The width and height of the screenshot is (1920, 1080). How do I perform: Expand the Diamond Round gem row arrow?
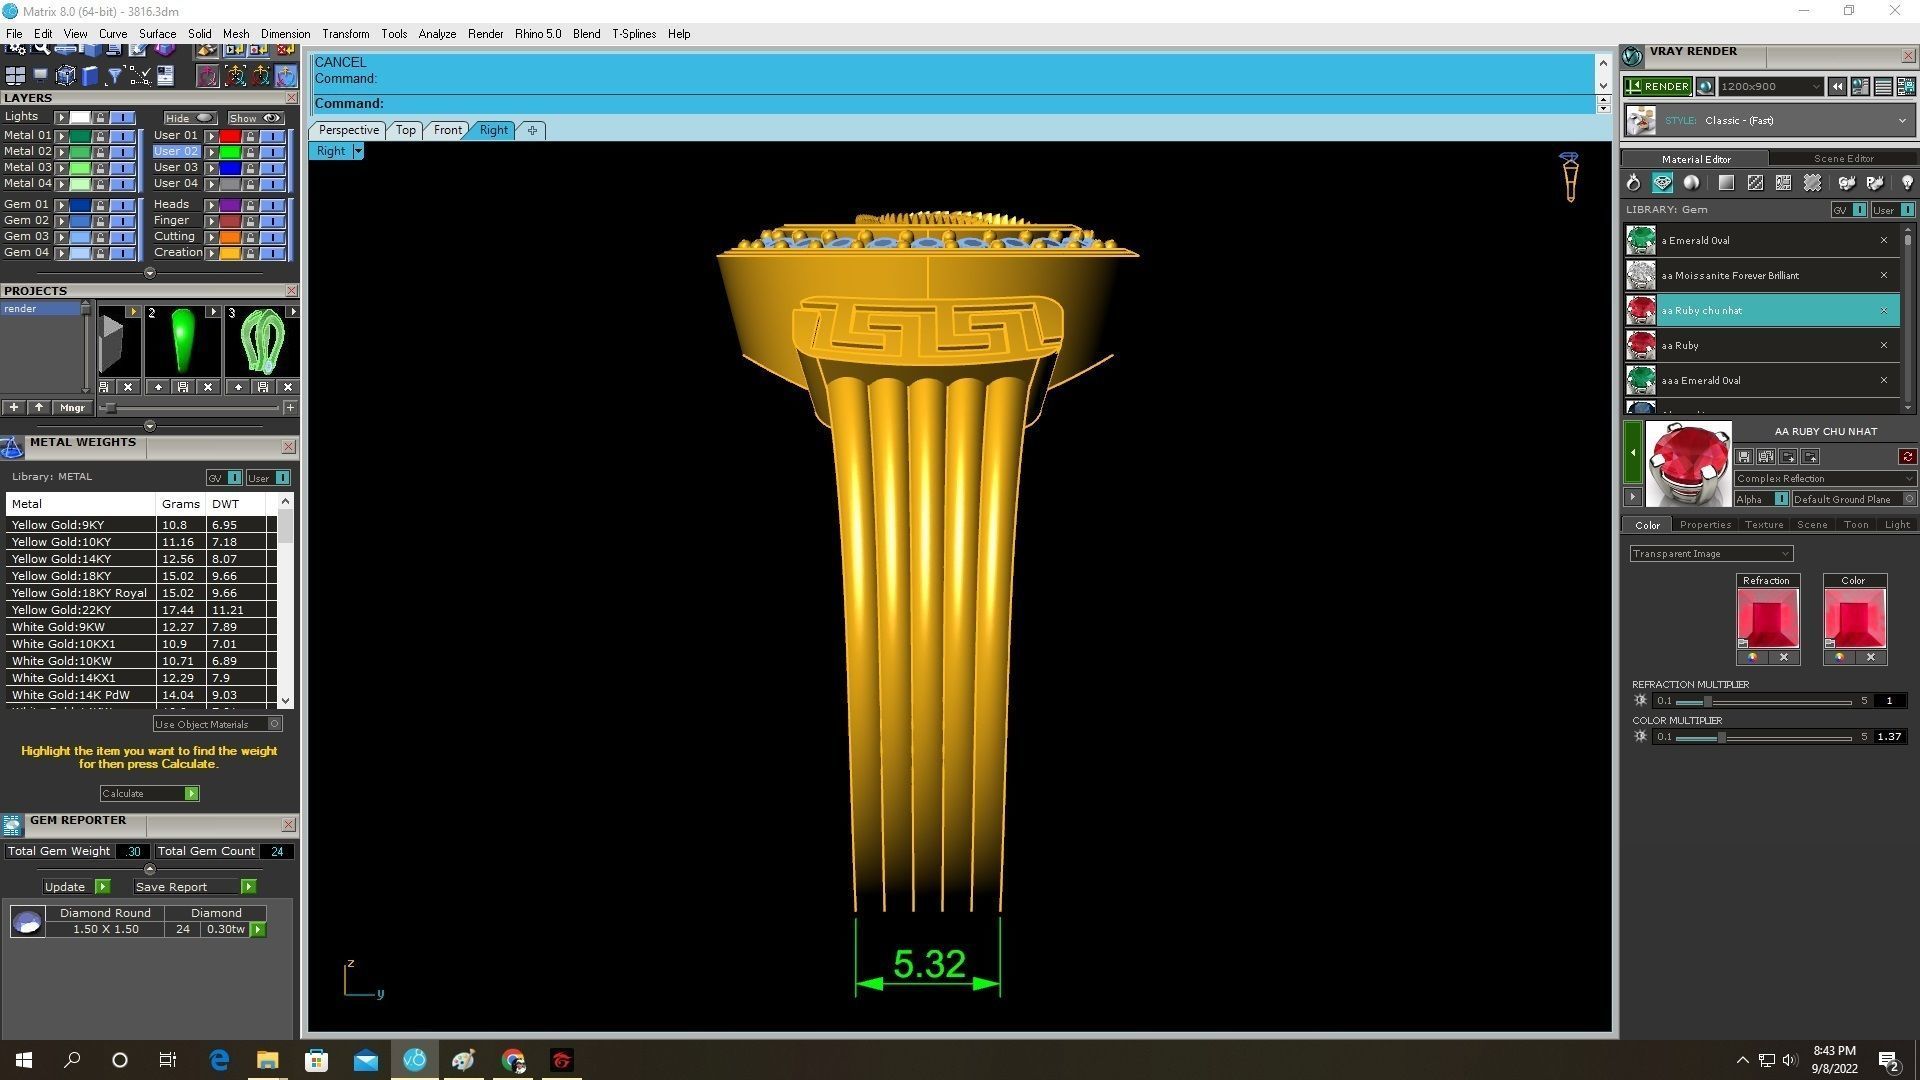coord(258,930)
